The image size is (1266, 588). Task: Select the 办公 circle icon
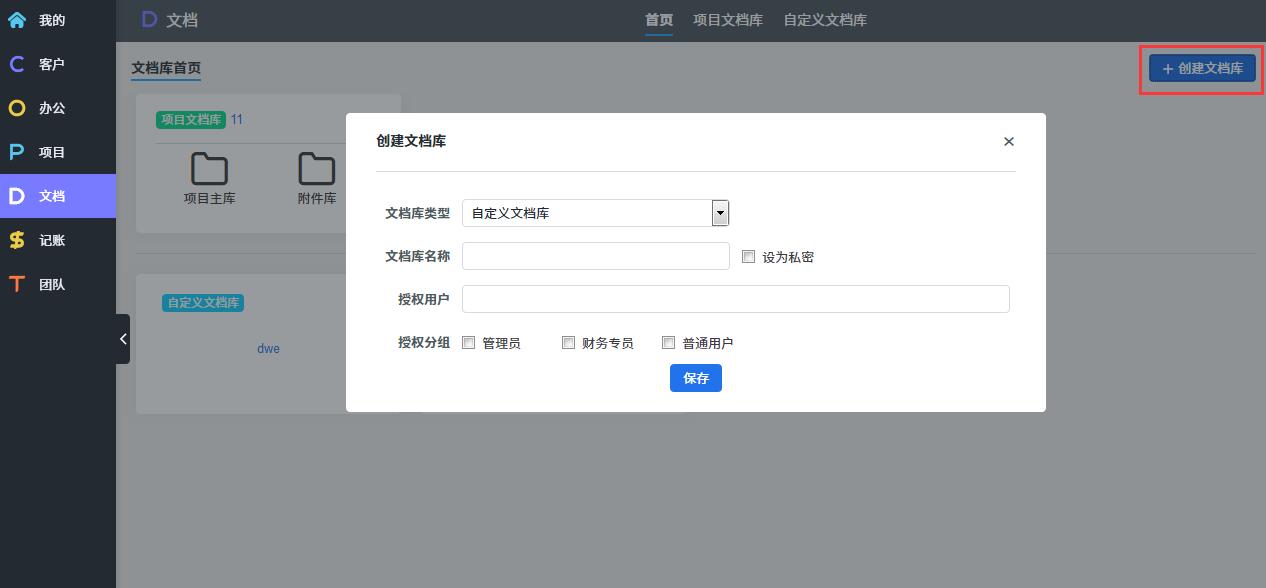[17, 108]
